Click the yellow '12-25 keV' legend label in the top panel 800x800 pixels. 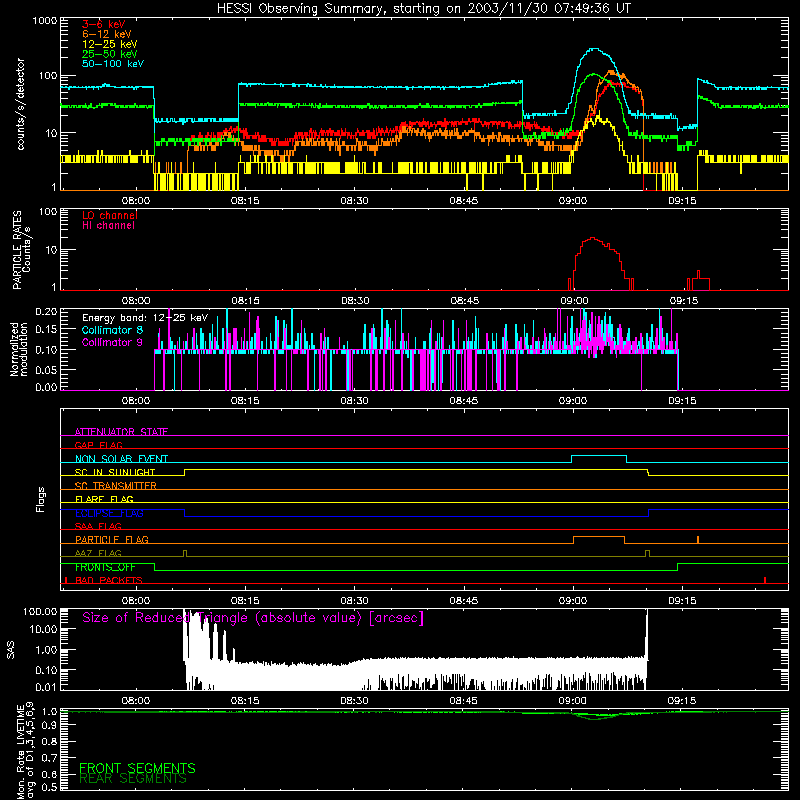[x=109, y=44]
